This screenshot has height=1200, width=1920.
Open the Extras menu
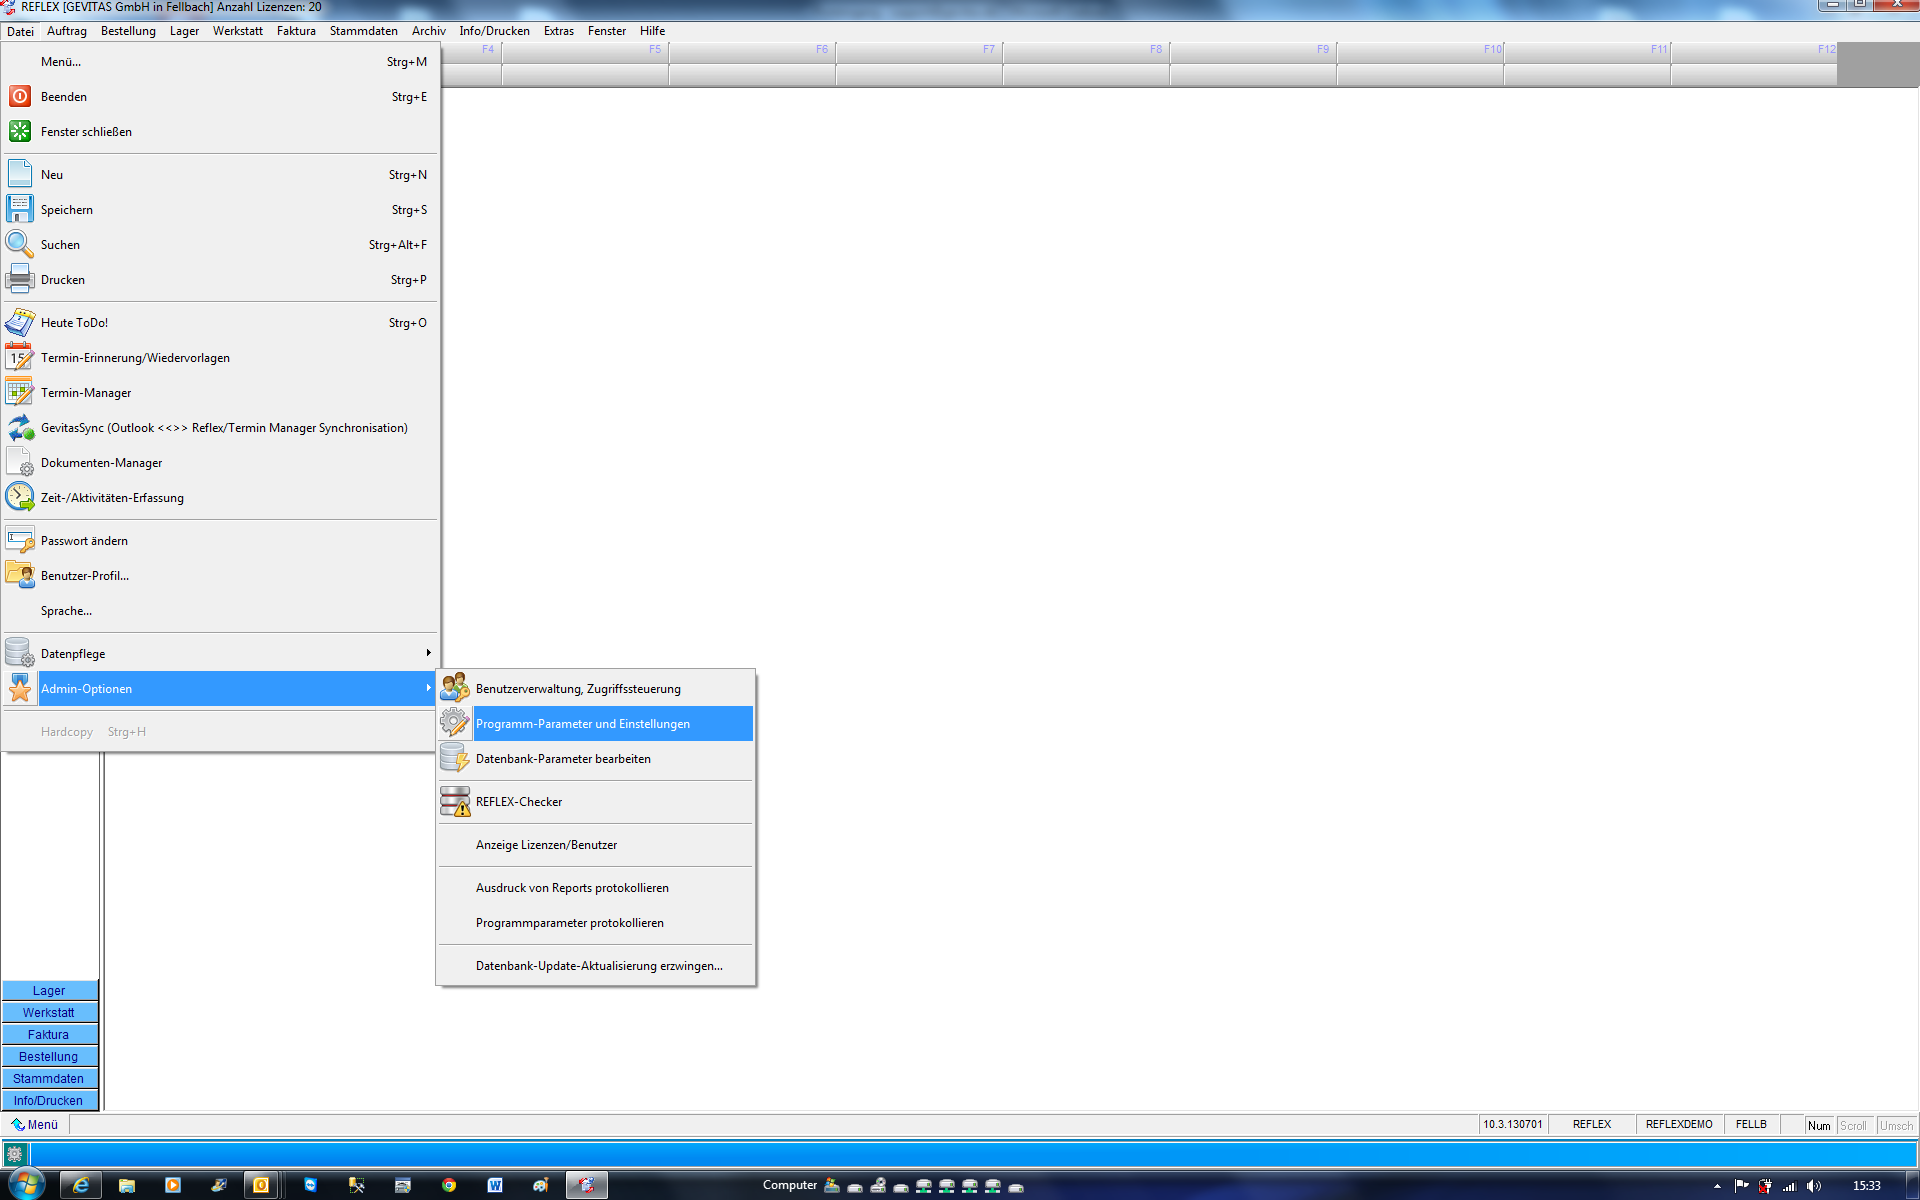559,31
